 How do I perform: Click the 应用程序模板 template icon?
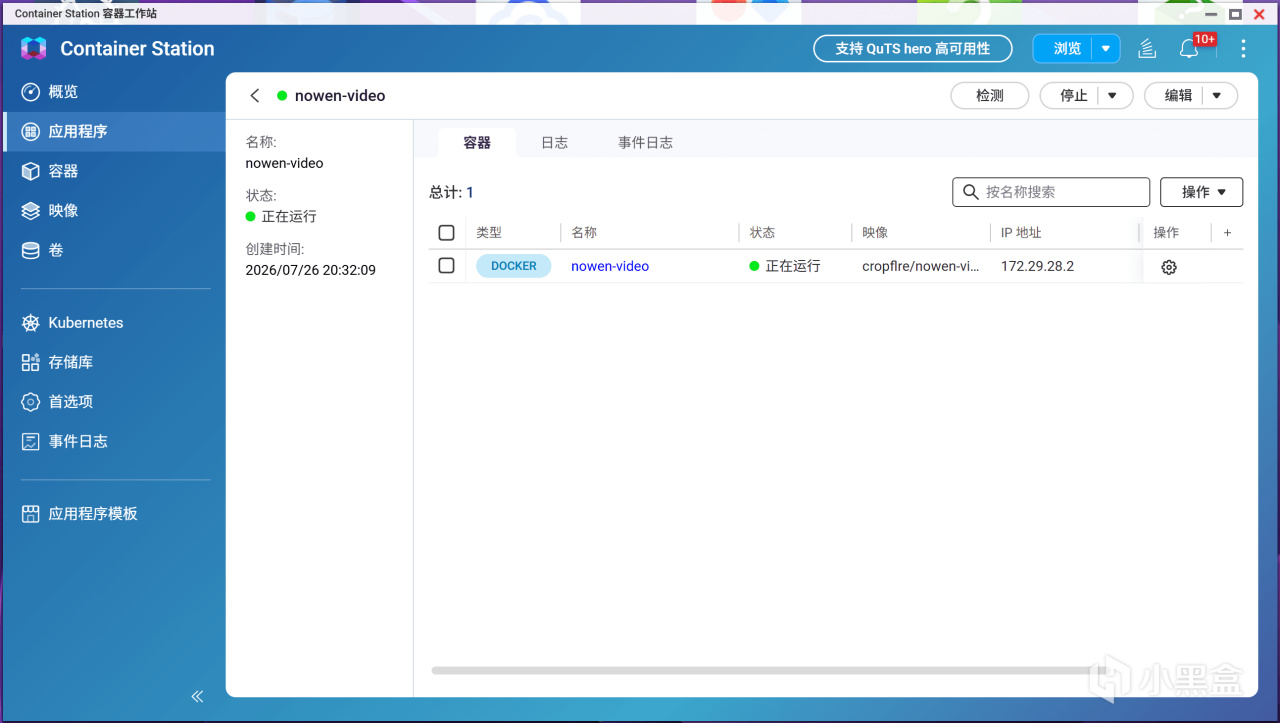pos(31,514)
